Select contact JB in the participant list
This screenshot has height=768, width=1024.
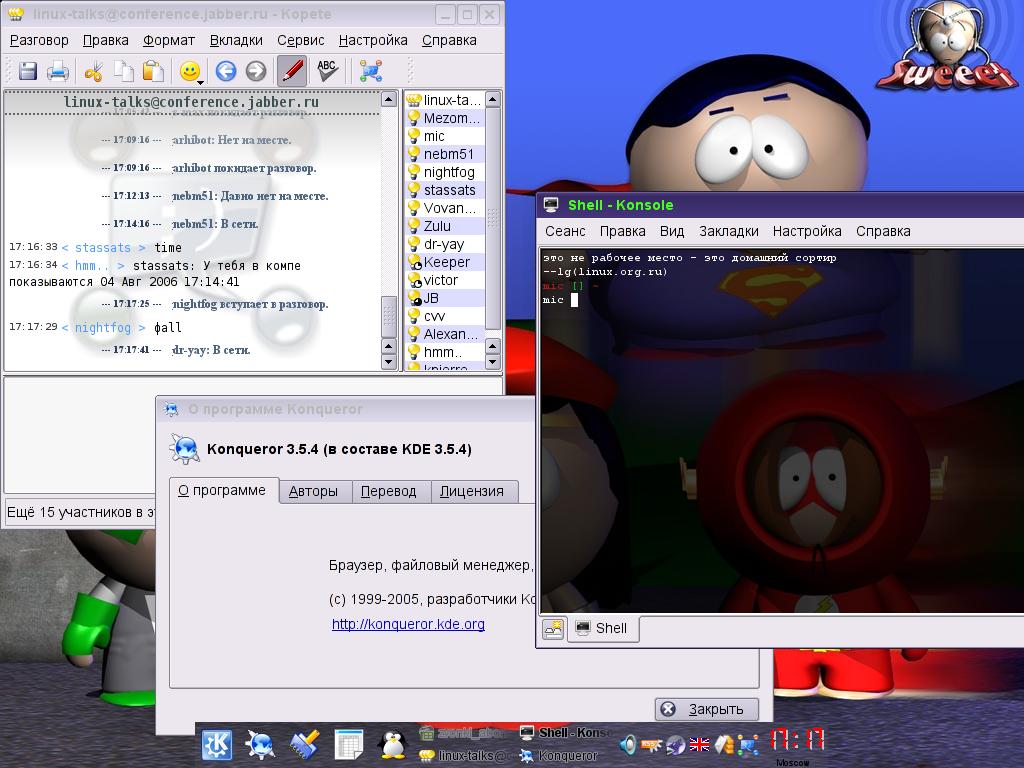[444, 298]
